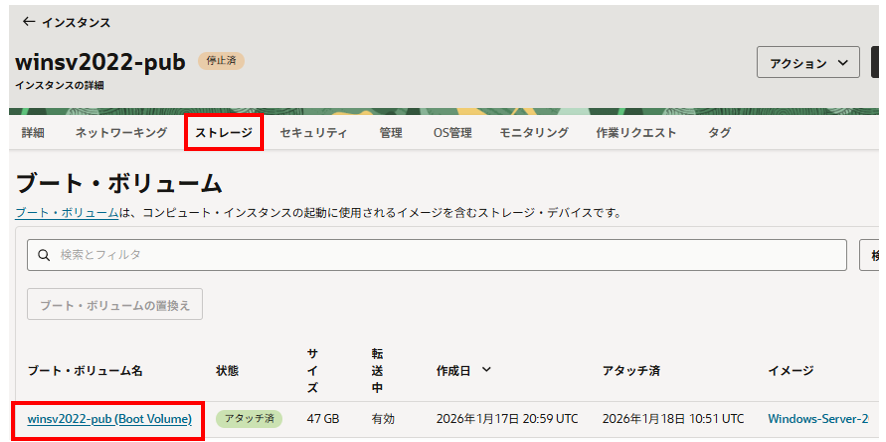Open the ネットワーキング tab
Screen dimensions: 886x442
coord(121,132)
